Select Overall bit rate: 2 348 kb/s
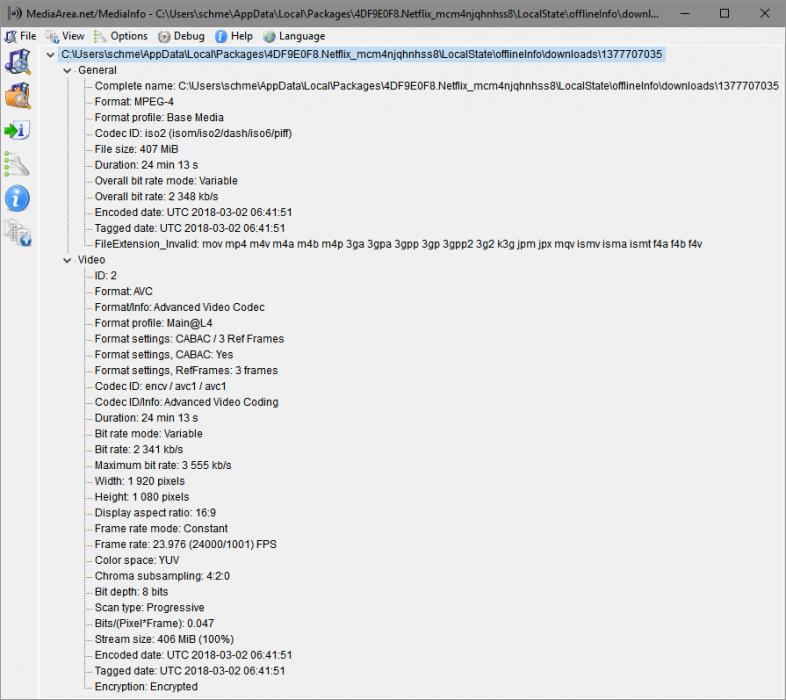Image resolution: width=786 pixels, height=700 pixels. (156, 197)
